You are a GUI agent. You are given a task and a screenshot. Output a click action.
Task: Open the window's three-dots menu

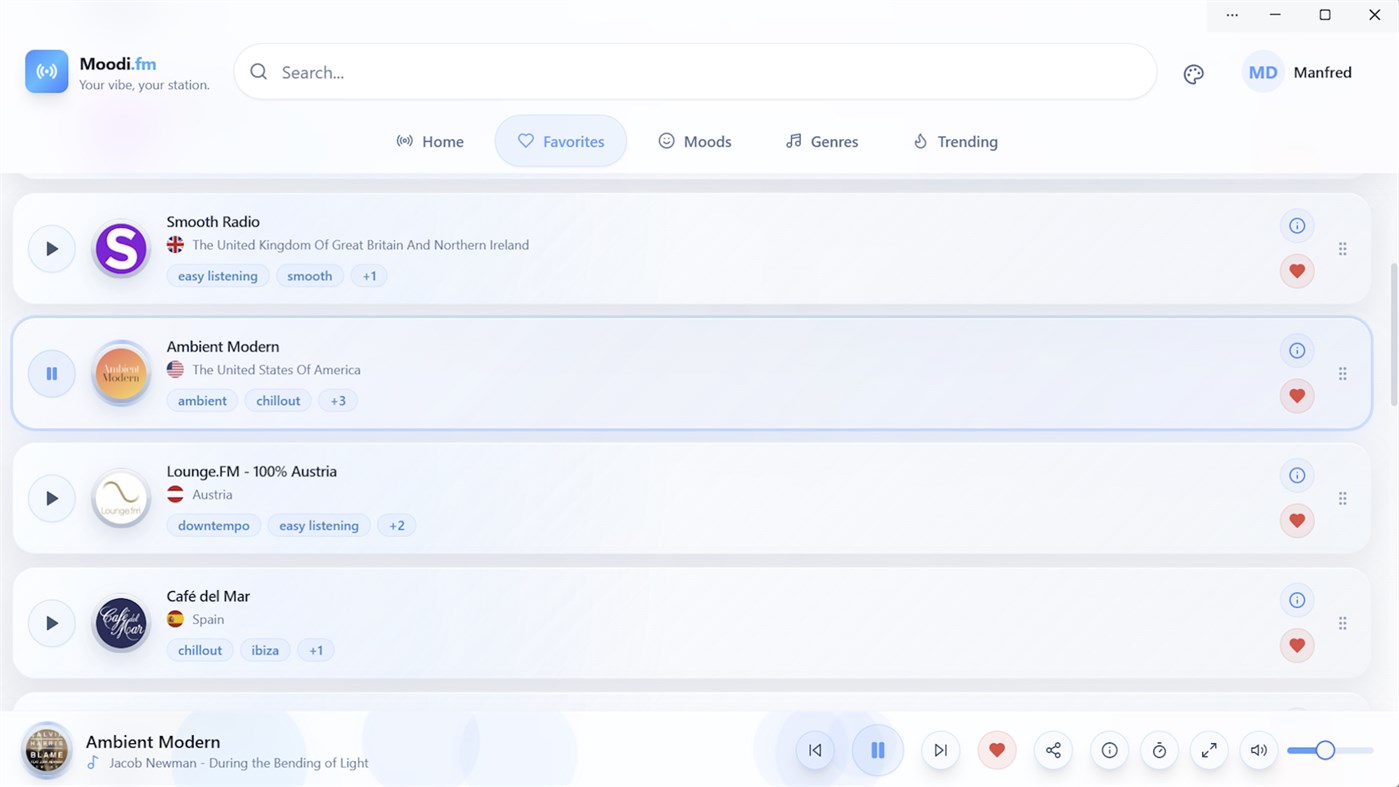point(1232,15)
